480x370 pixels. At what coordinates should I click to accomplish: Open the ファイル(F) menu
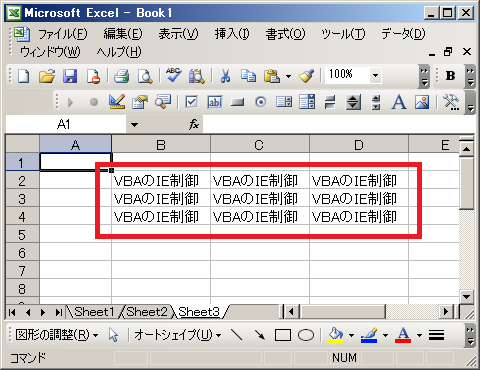[x=62, y=34]
